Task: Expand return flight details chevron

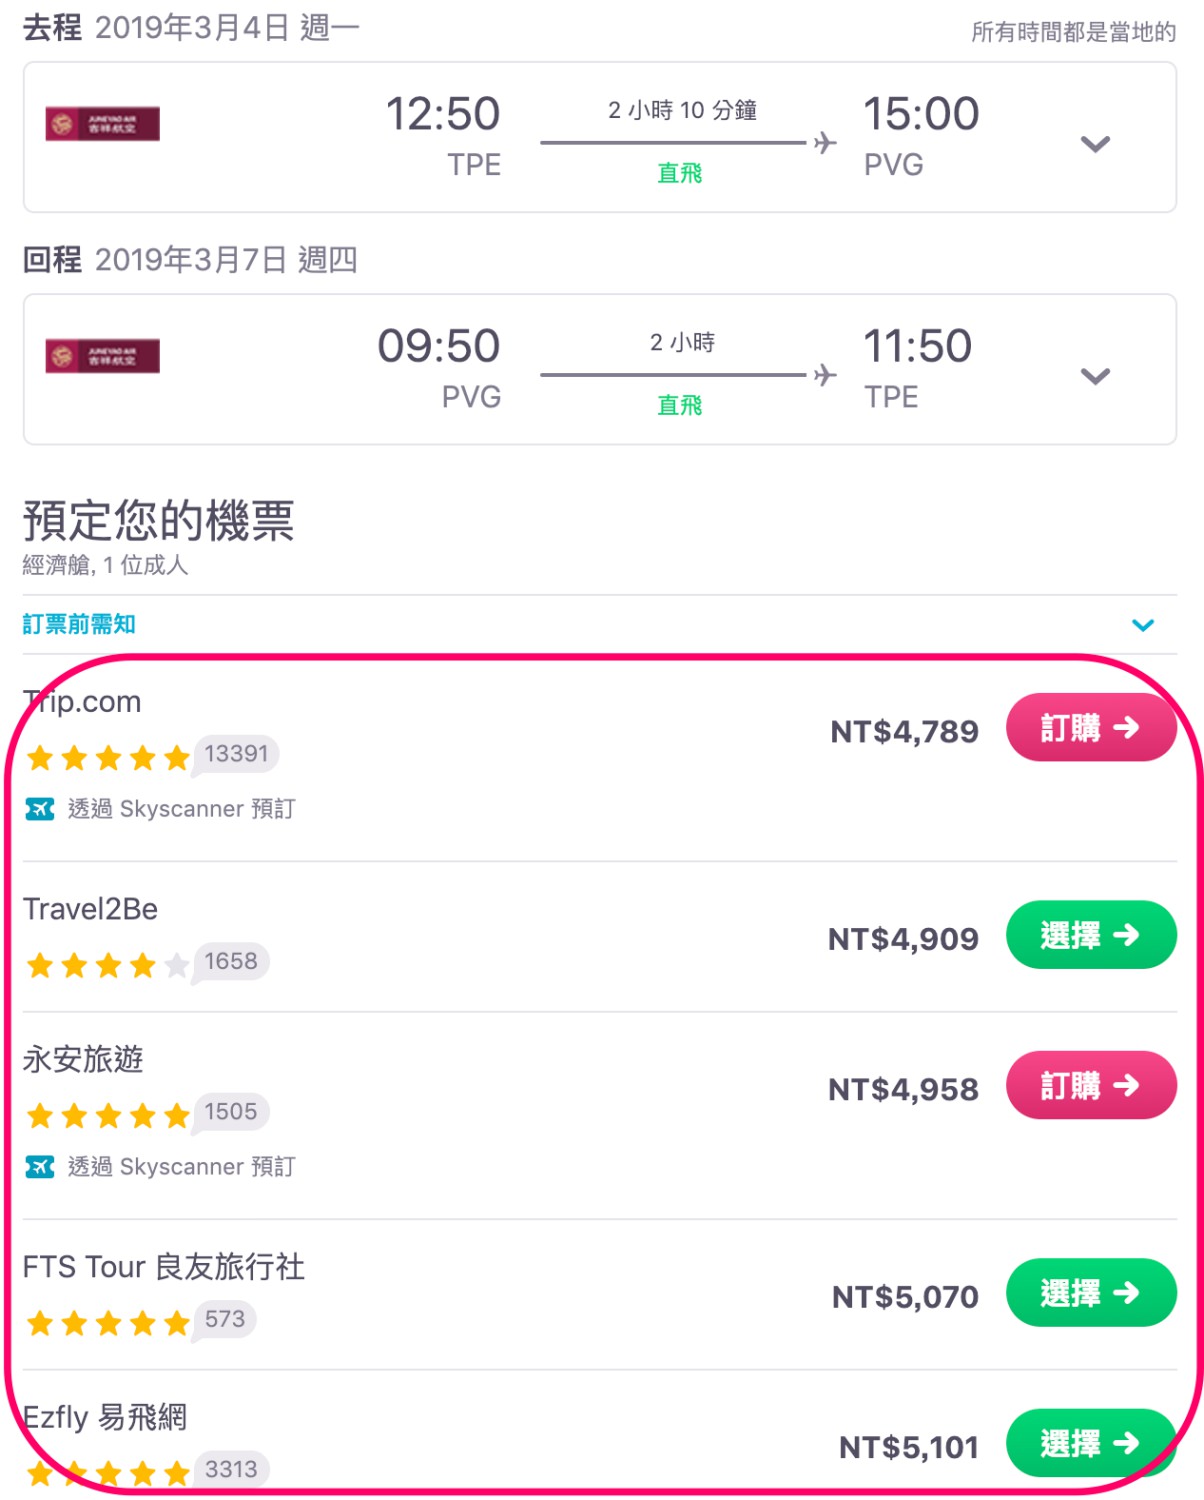Action: [1096, 376]
